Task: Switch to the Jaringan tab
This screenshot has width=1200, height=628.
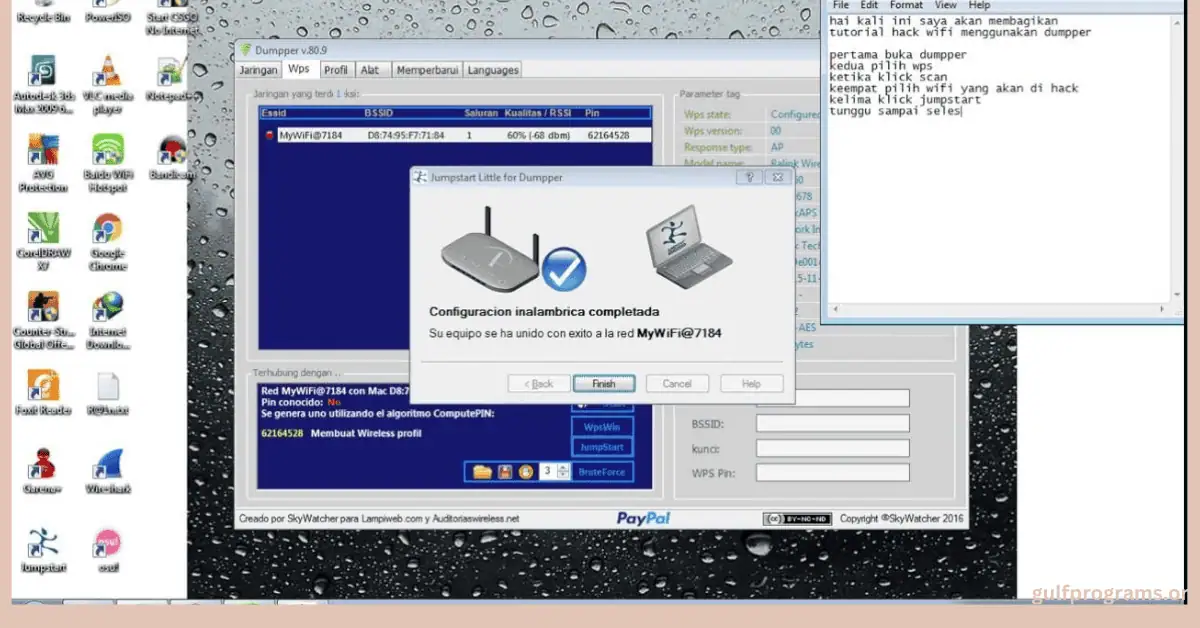Action: [258, 70]
